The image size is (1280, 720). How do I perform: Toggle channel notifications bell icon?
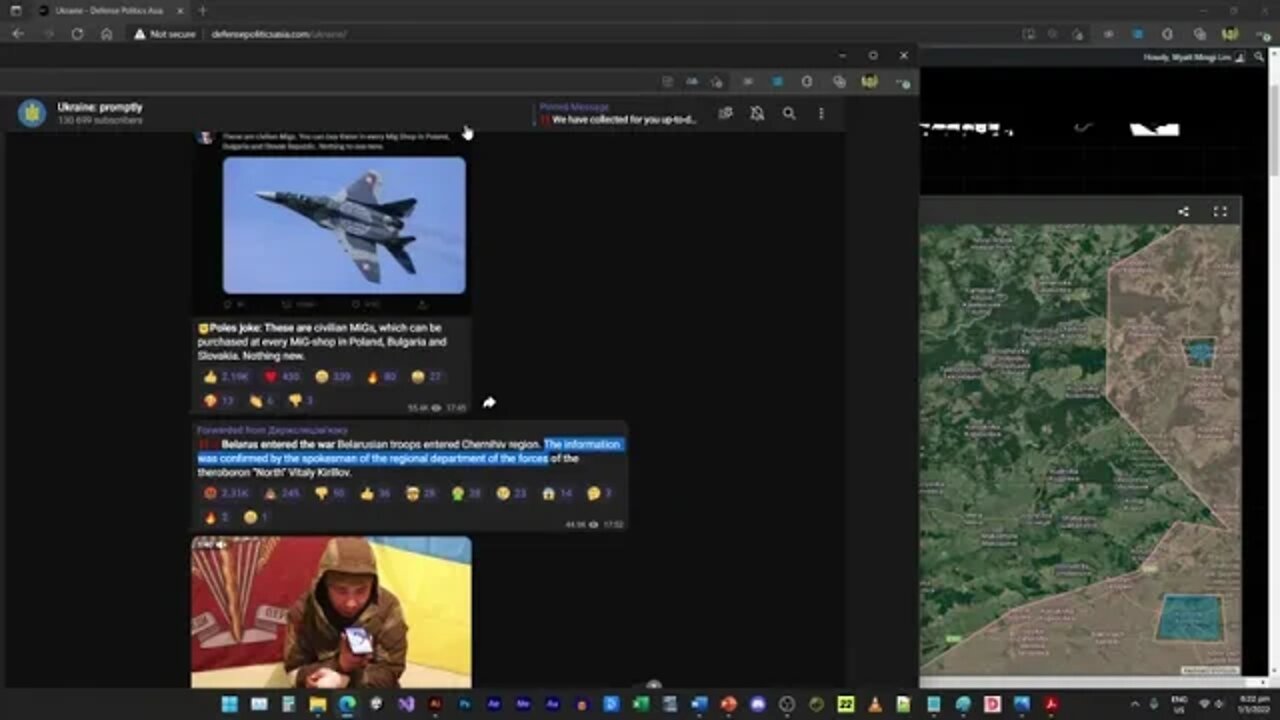coord(757,113)
